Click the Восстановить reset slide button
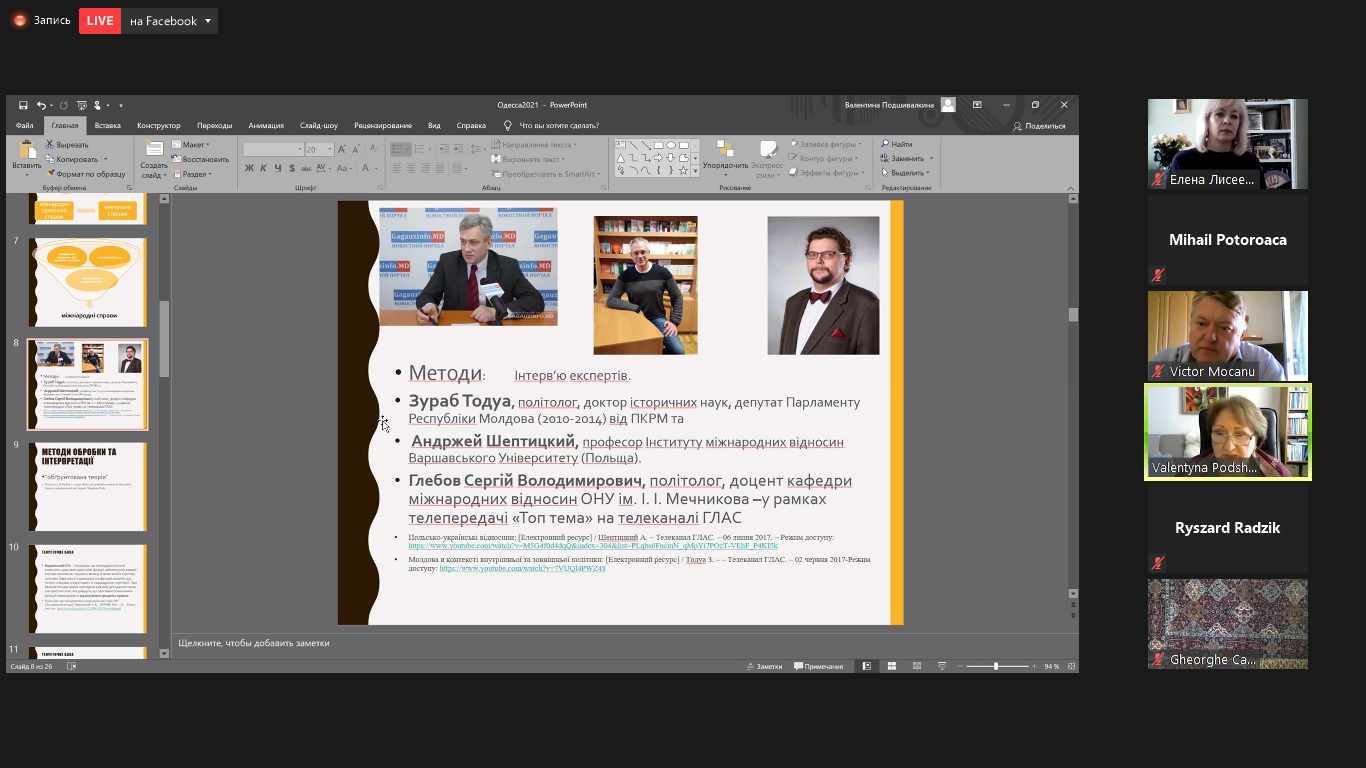The image size is (1366, 768). [200, 159]
